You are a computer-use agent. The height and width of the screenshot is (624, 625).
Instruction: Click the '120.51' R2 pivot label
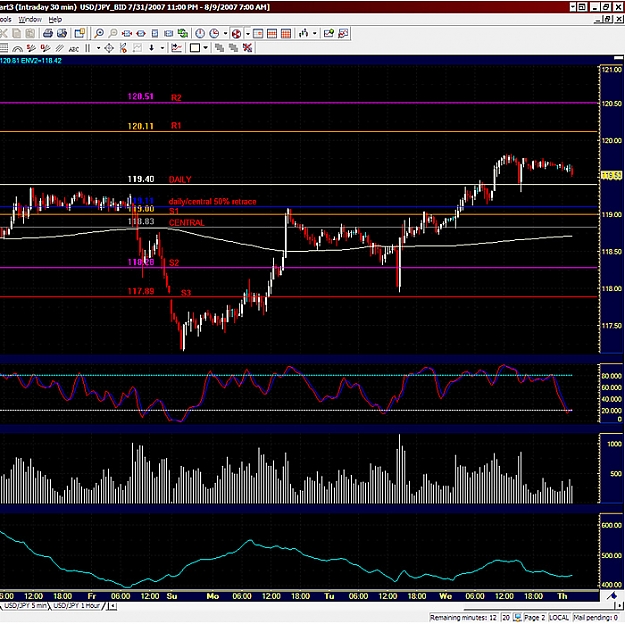coord(140,96)
